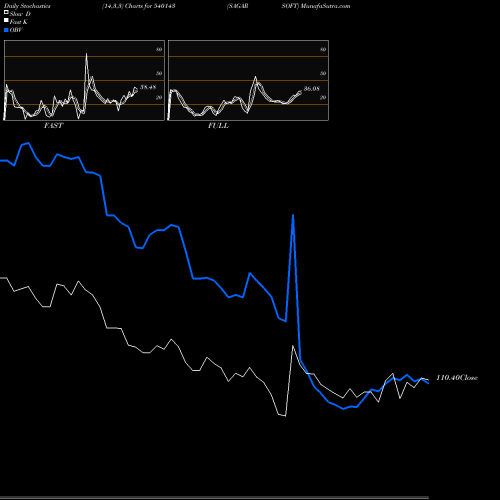Click the peak of the FULL stochastic chart
The width and height of the screenshot is (500, 500).
256,78
